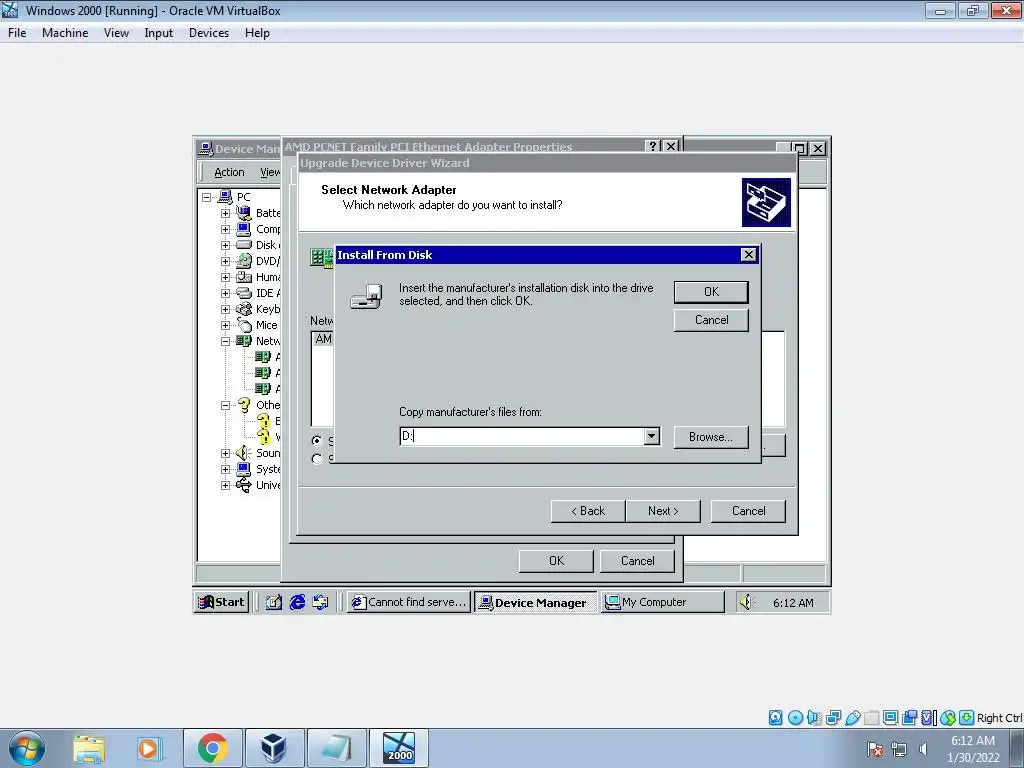Image resolution: width=1024 pixels, height=768 pixels.
Task: Expand the IDE controllers node
Action: point(225,293)
